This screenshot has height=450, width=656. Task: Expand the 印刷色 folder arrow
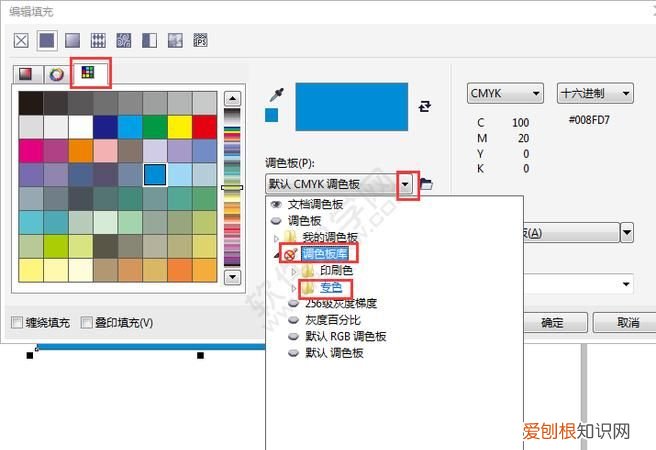point(293,271)
